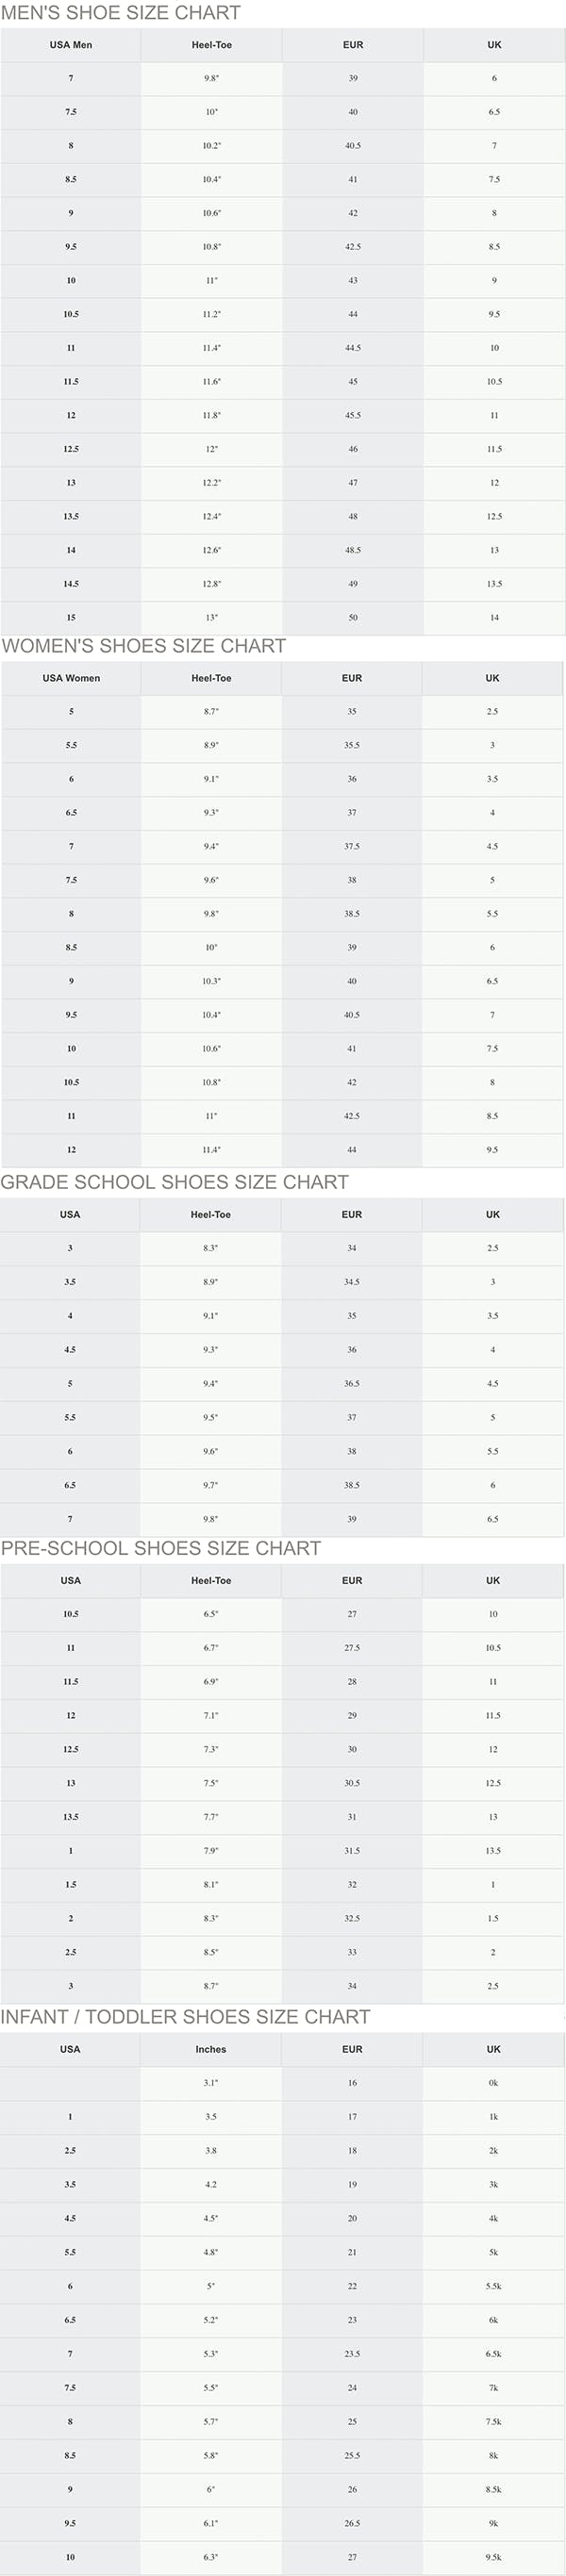Click the INFANT / TODDLER SHOES SIZE CHART heading
Screen dimensions: 566x2576
coord(185,2017)
